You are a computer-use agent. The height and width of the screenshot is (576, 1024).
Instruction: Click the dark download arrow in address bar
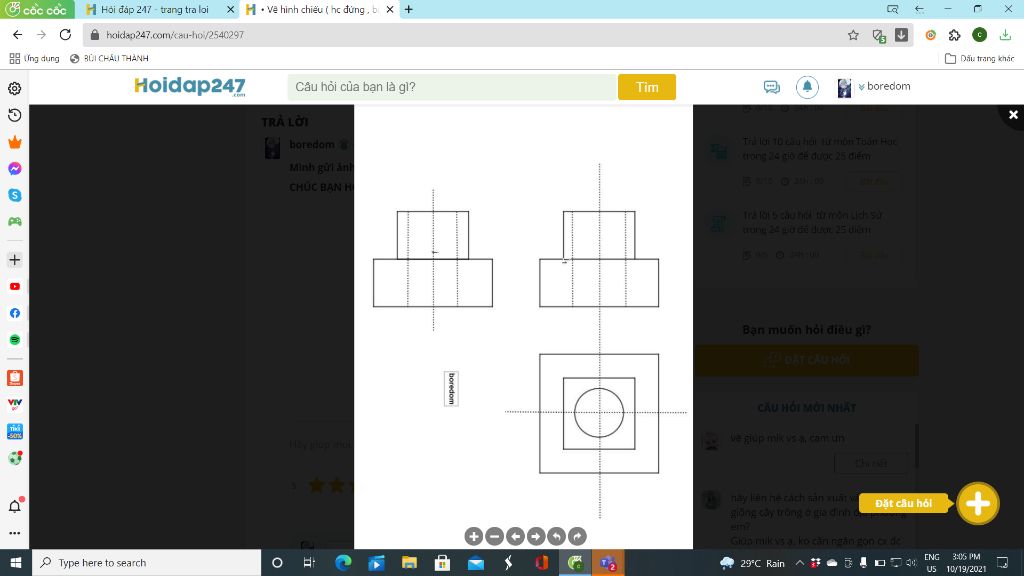(x=901, y=35)
